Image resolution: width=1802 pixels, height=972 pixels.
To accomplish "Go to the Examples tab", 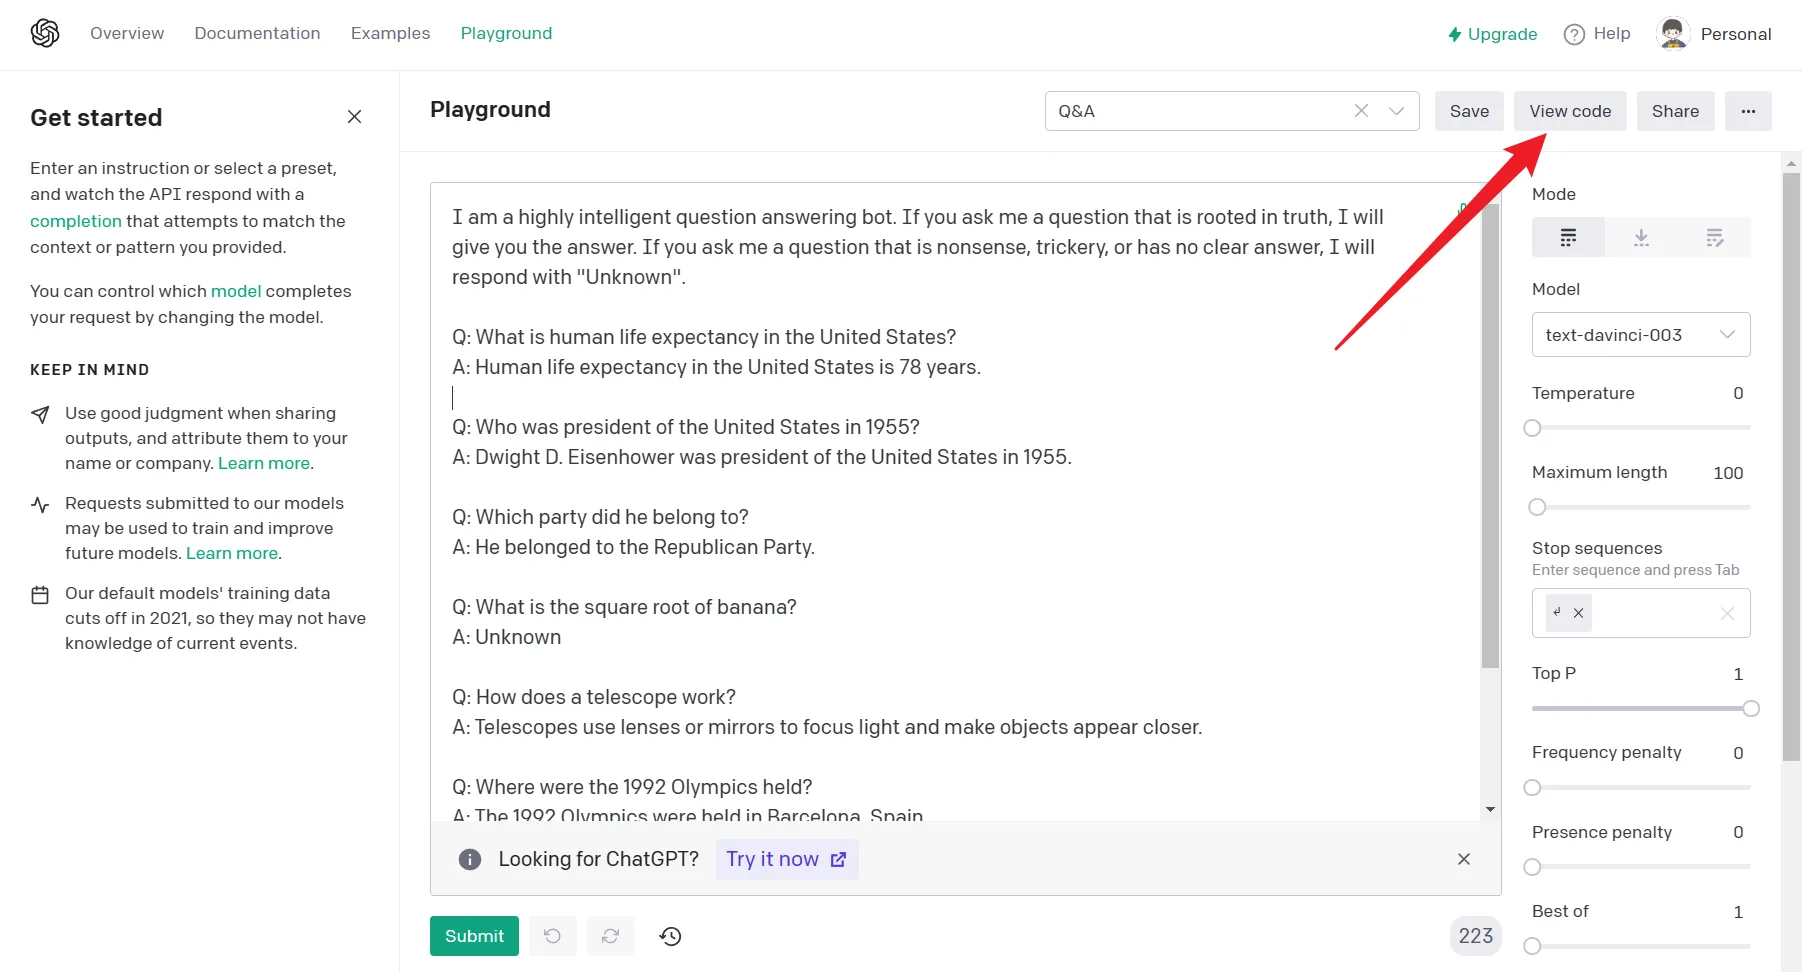I will 390,33.
